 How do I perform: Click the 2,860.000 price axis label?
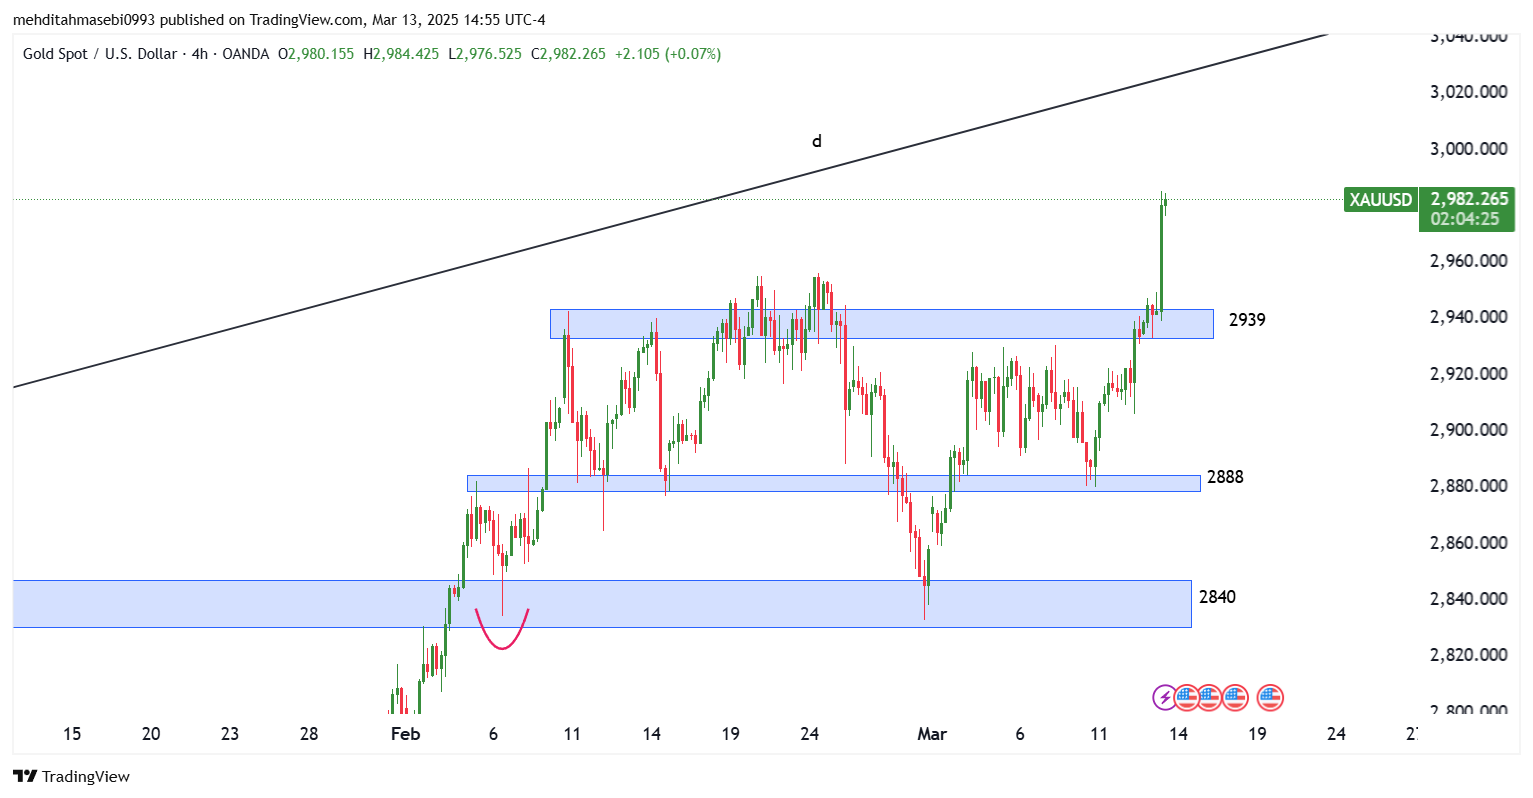click(1468, 543)
